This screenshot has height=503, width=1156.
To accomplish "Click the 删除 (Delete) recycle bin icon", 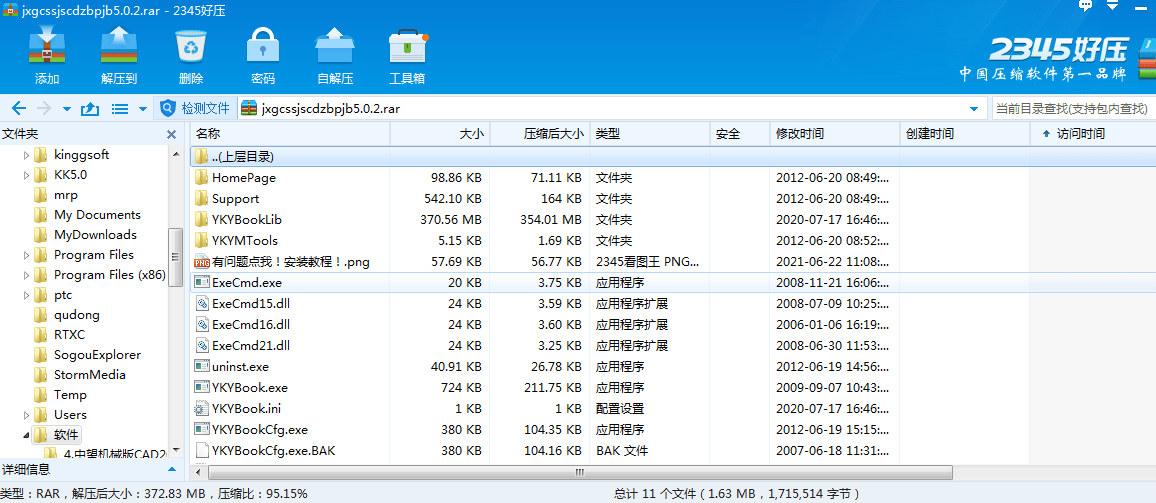I will point(192,46).
